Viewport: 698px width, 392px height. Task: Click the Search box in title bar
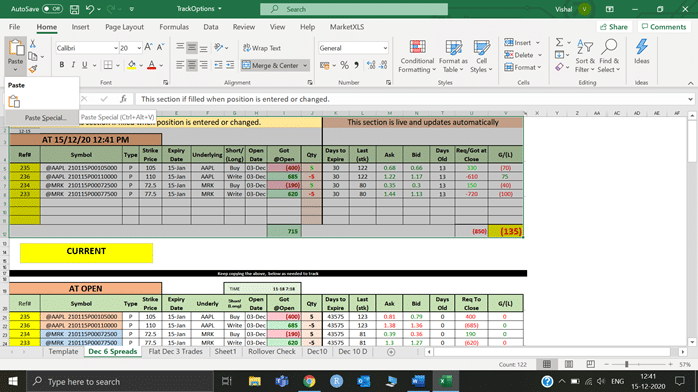[x=354, y=9]
